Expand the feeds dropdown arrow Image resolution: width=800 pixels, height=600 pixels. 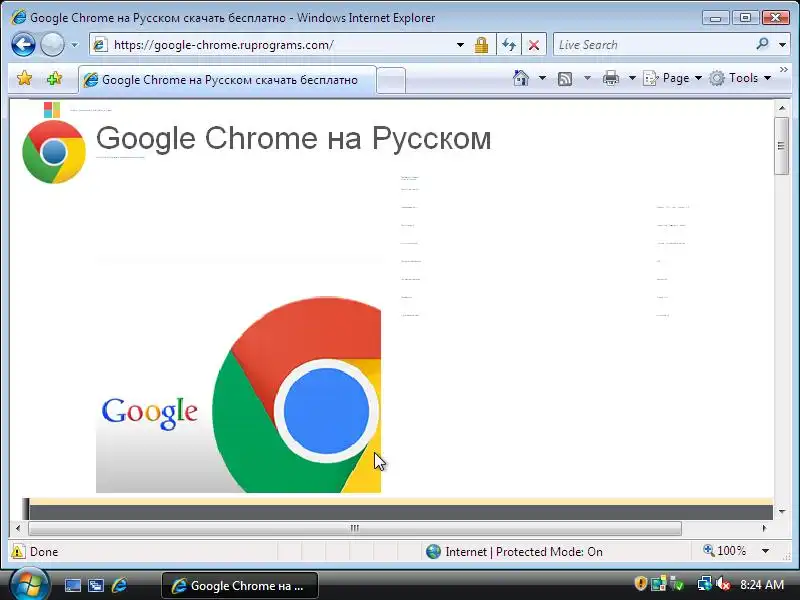click(x=587, y=78)
